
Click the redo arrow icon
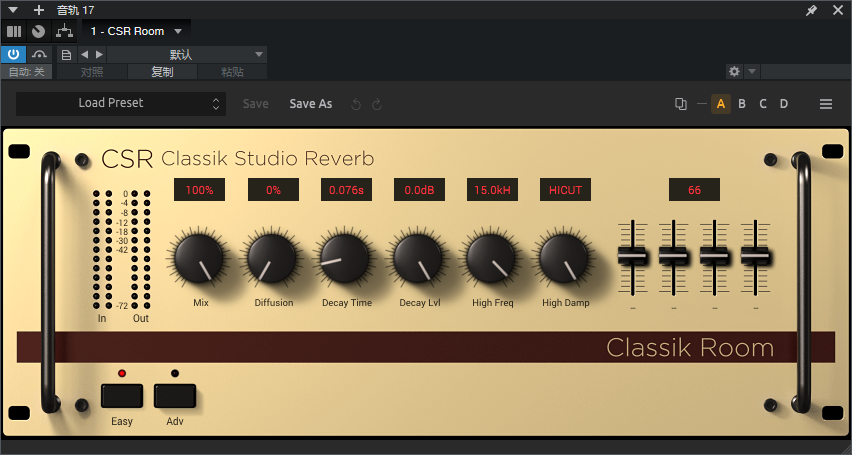click(377, 104)
